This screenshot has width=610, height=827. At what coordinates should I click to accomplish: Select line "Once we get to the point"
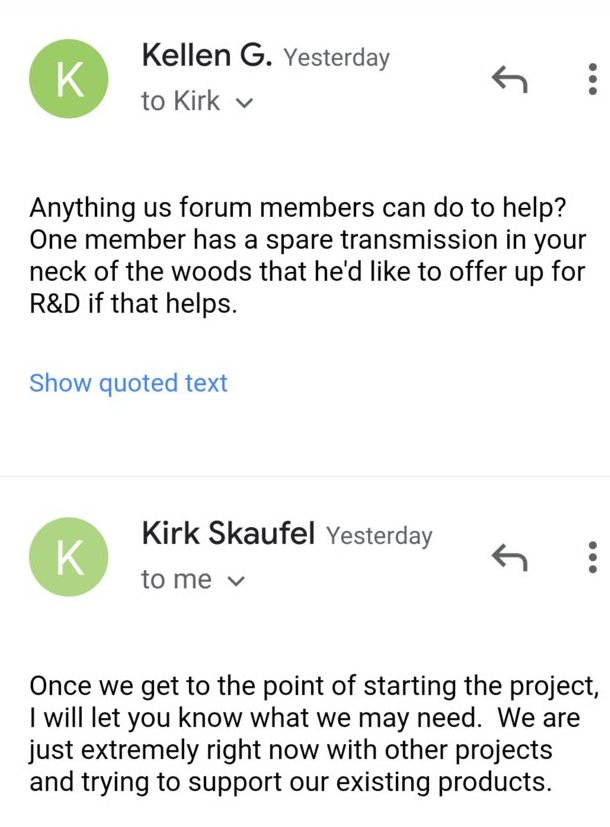314,687
